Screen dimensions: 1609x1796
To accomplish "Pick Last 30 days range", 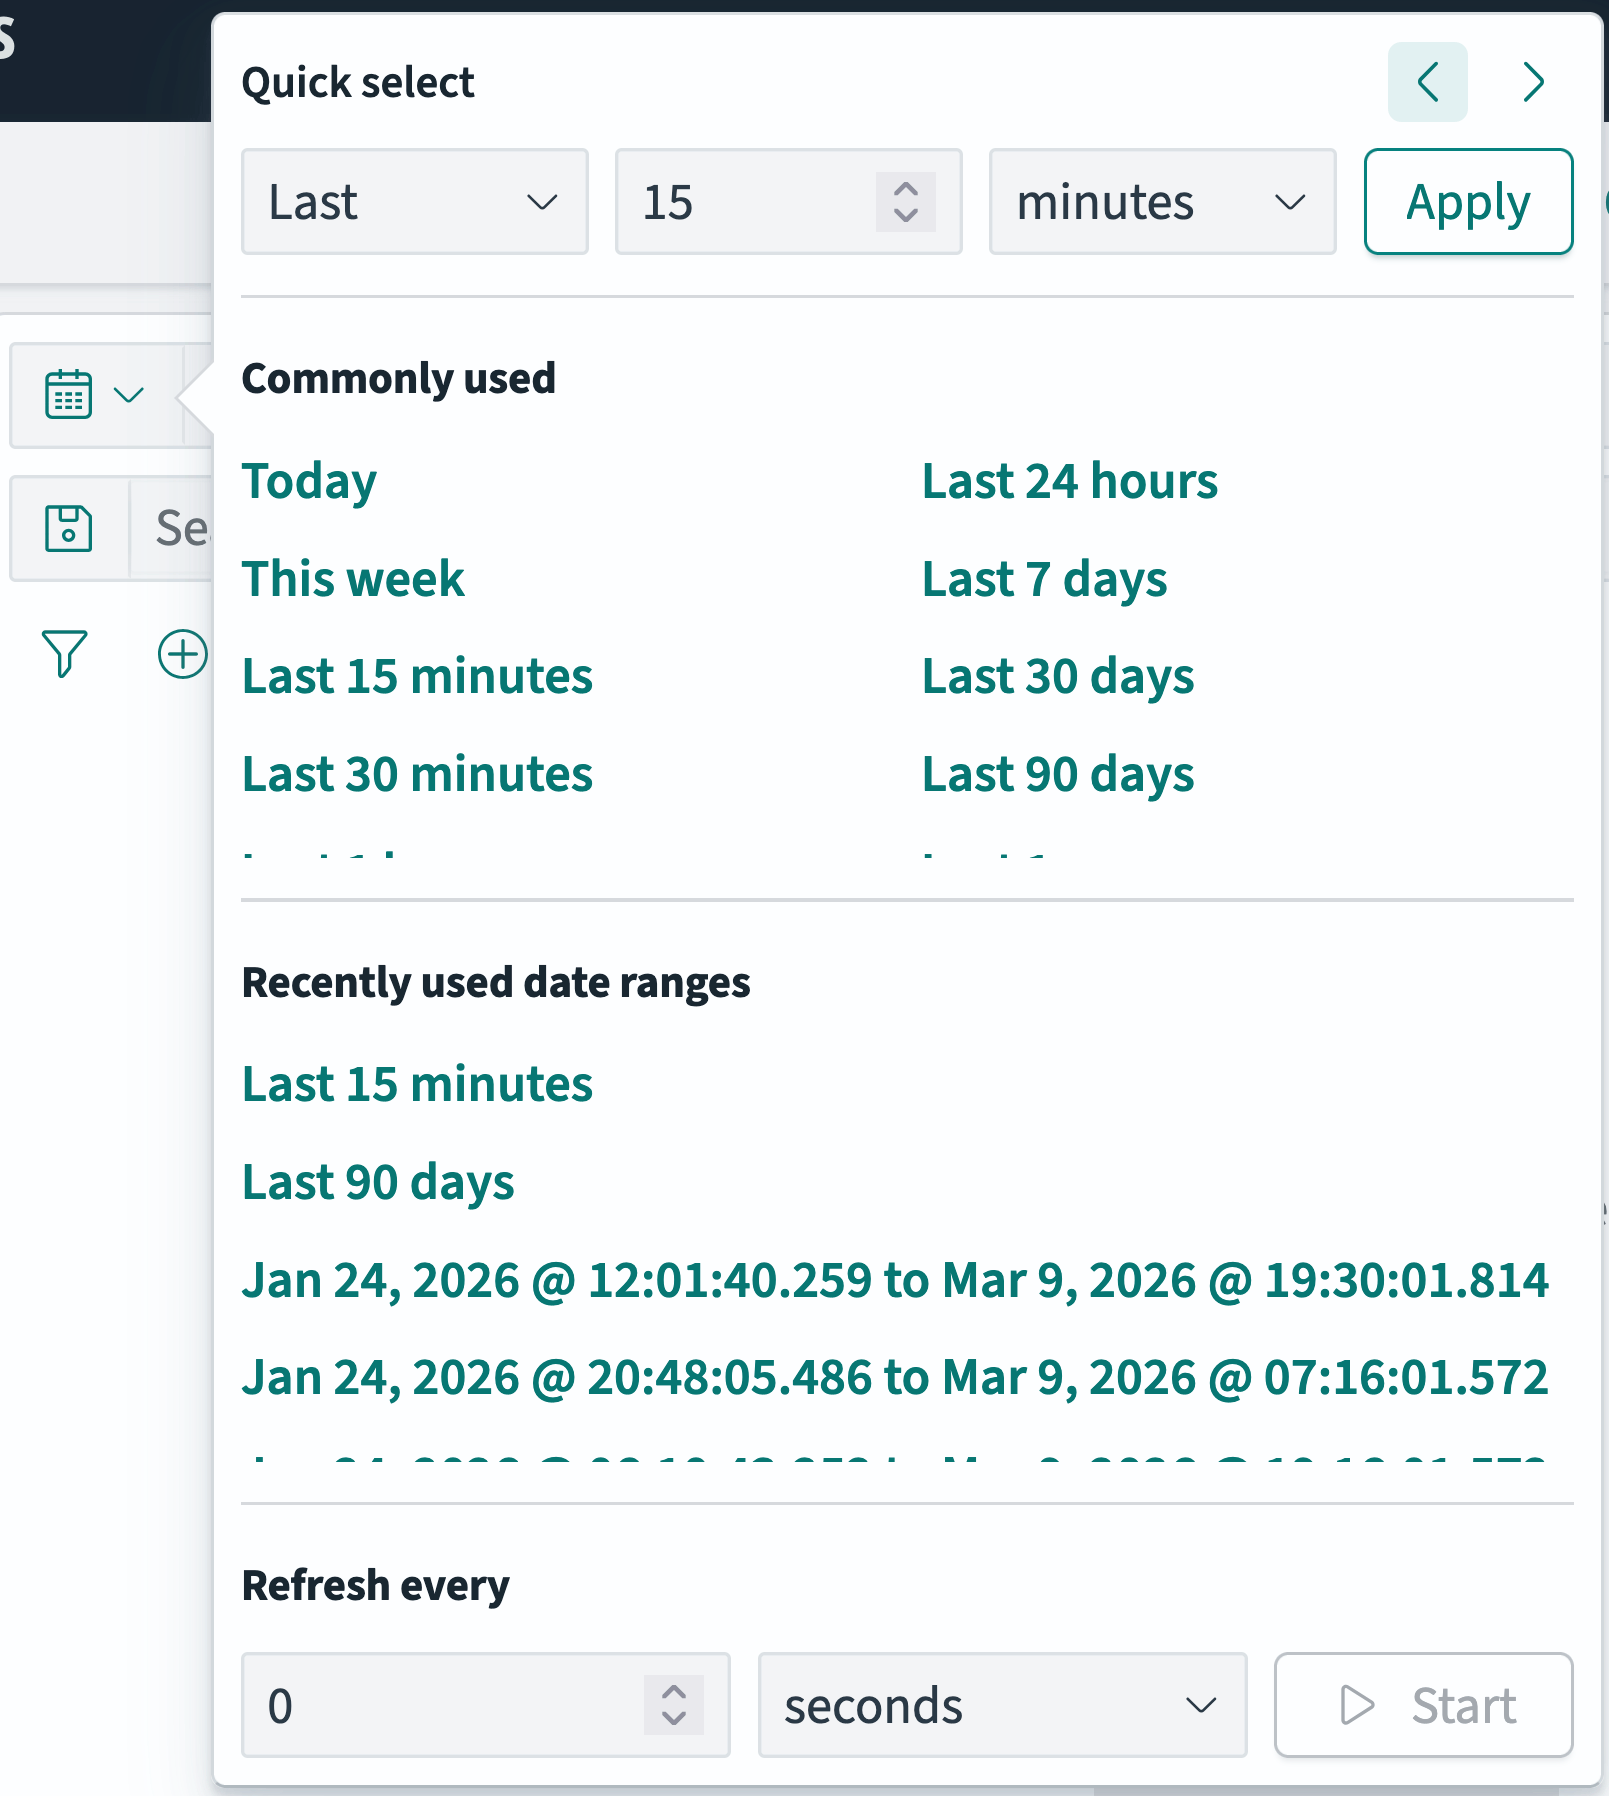I will click(1057, 677).
